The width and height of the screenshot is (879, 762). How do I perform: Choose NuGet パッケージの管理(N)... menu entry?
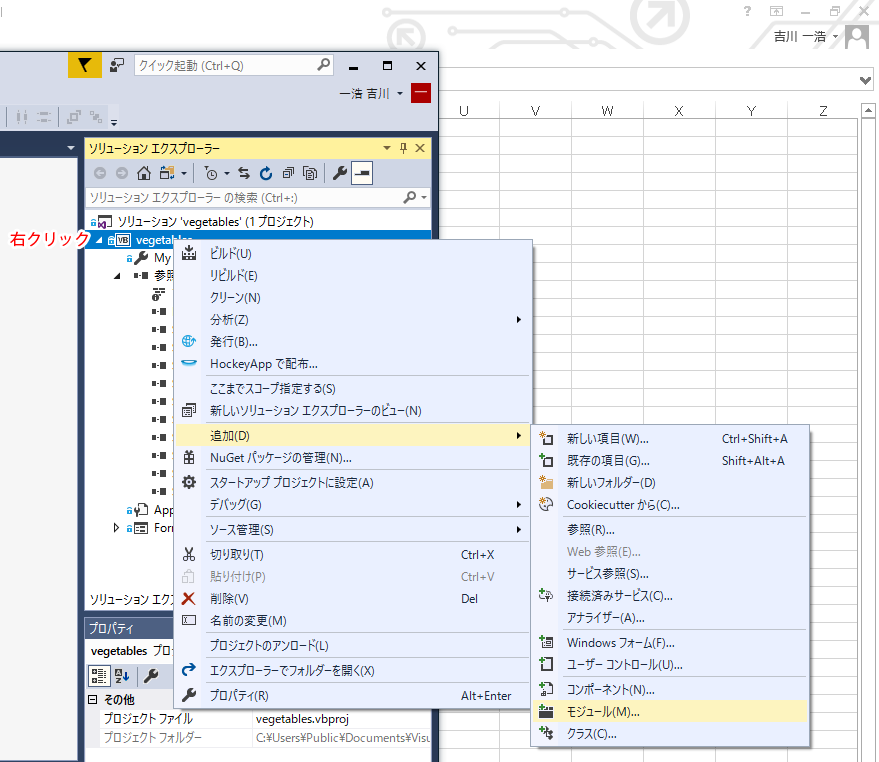[280, 458]
